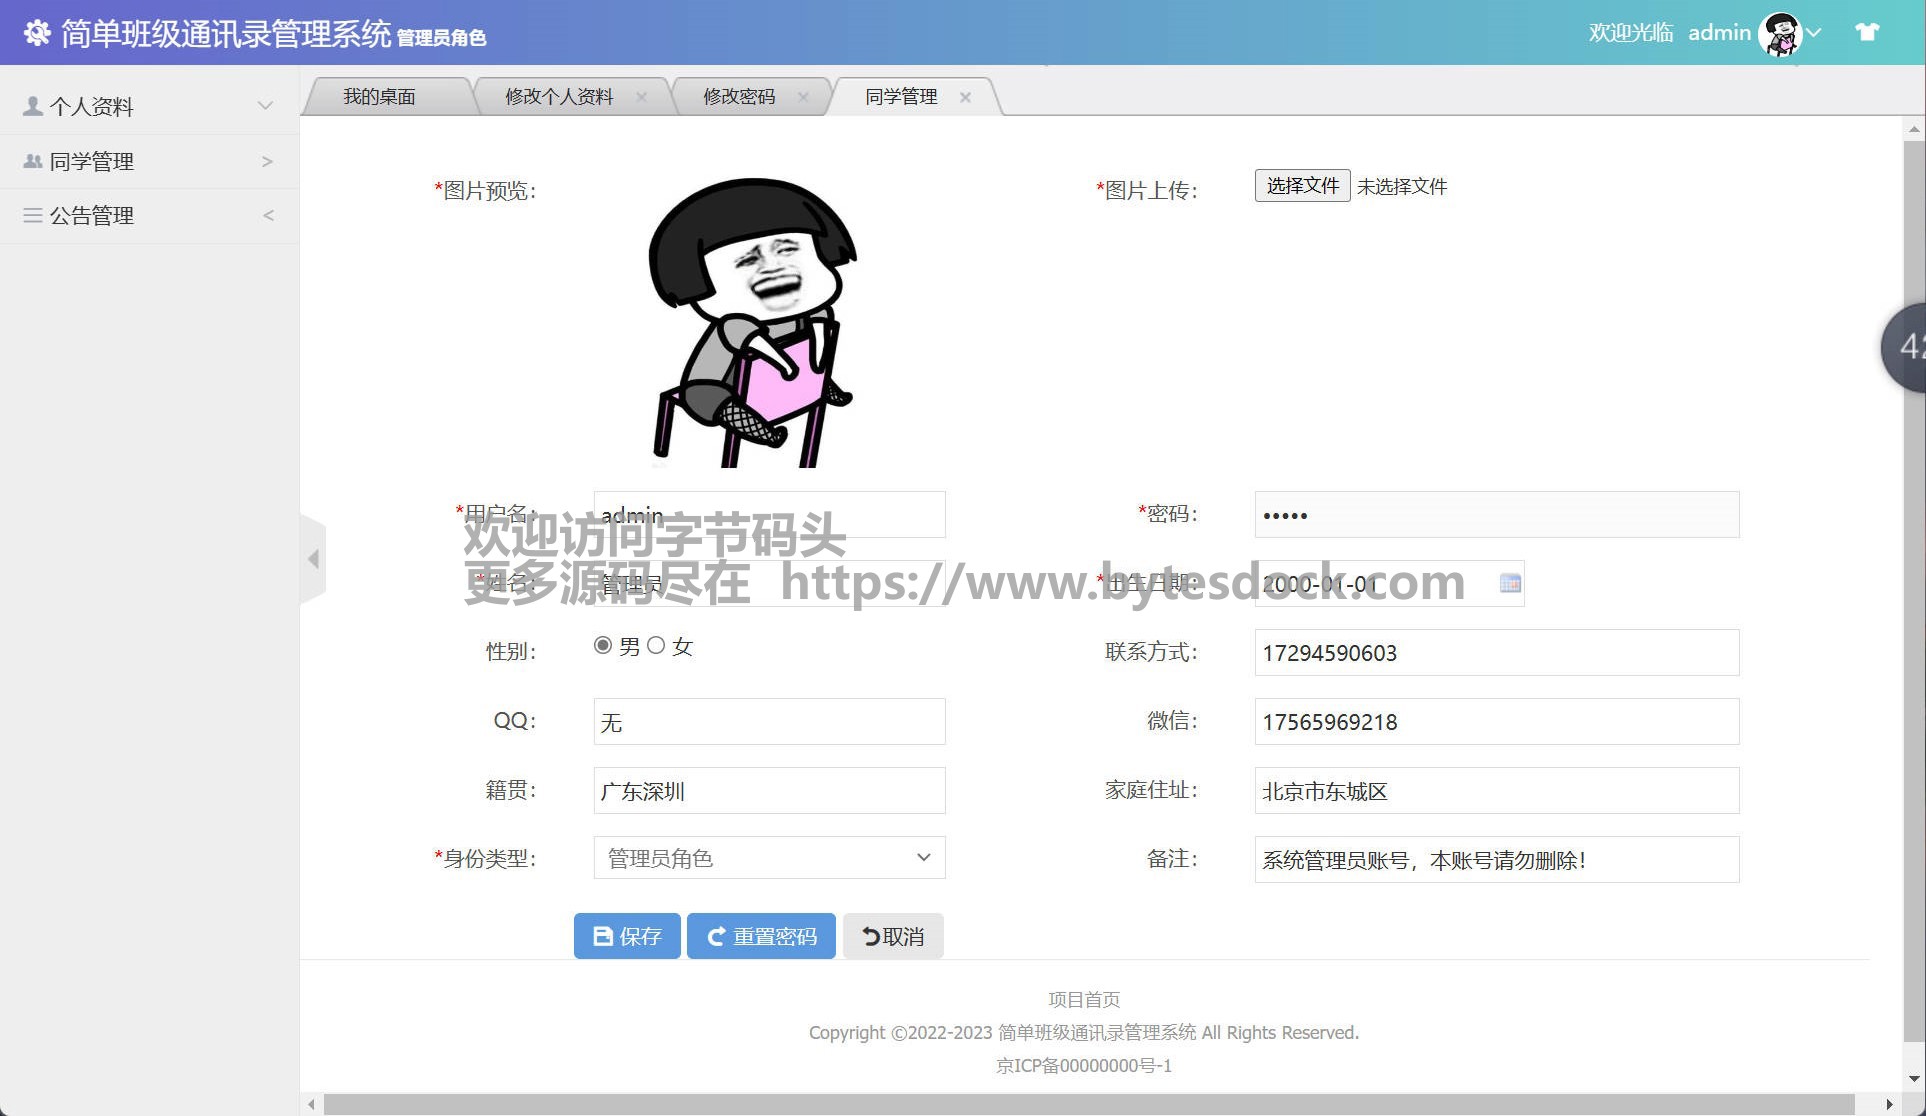This screenshot has height=1116, width=1926.
Task: Collapse the sidebar with the left arrow handle
Action: [x=313, y=559]
